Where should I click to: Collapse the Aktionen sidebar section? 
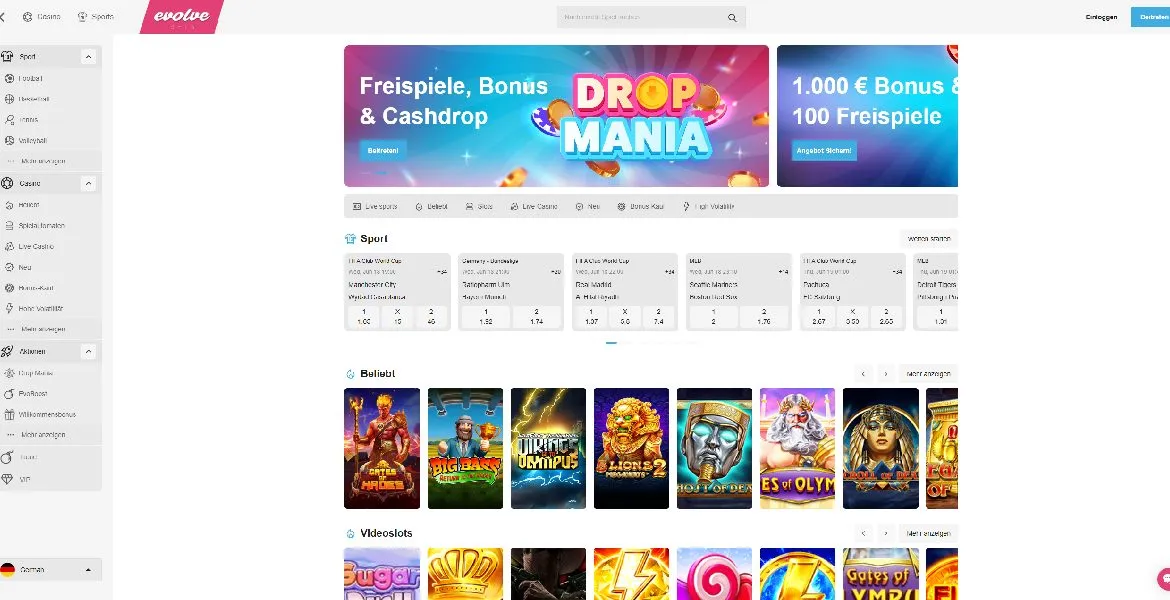click(x=88, y=351)
